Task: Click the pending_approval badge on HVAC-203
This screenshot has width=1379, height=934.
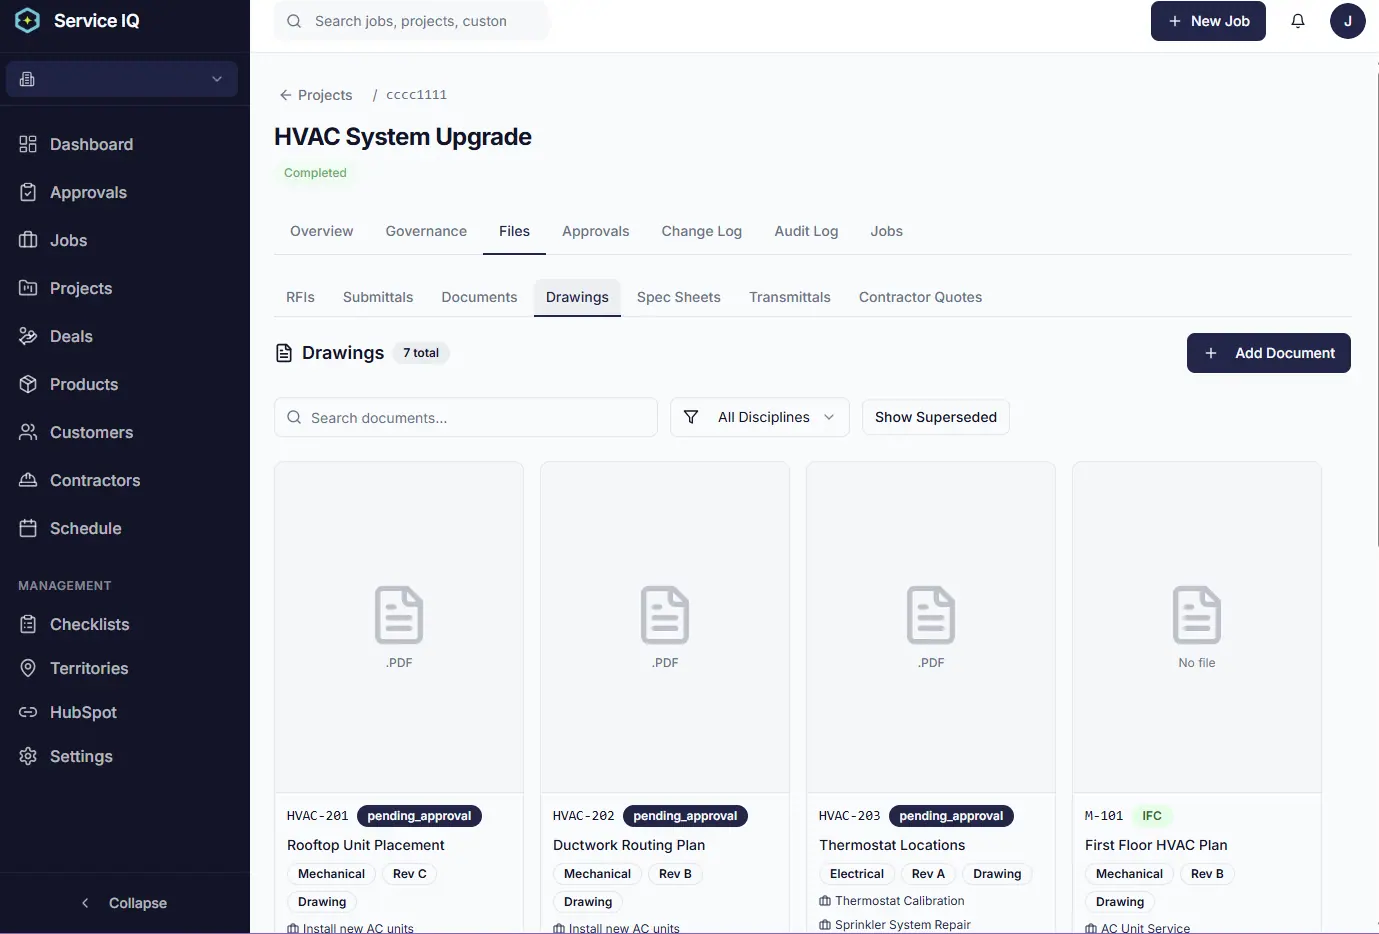Action: tap(951, 816)
